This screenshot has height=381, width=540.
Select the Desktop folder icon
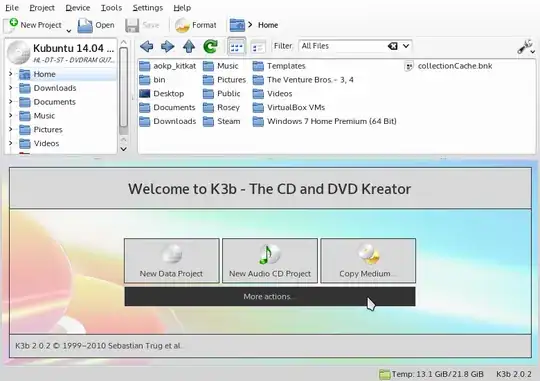tap(144, 93)
